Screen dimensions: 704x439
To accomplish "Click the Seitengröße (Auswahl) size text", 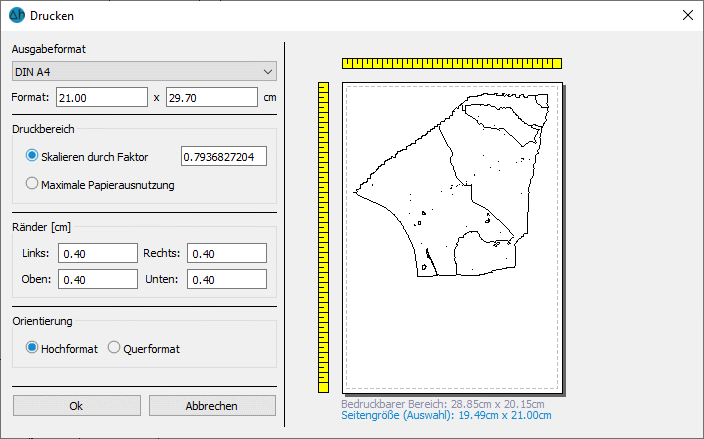I will tap(446, 415).
